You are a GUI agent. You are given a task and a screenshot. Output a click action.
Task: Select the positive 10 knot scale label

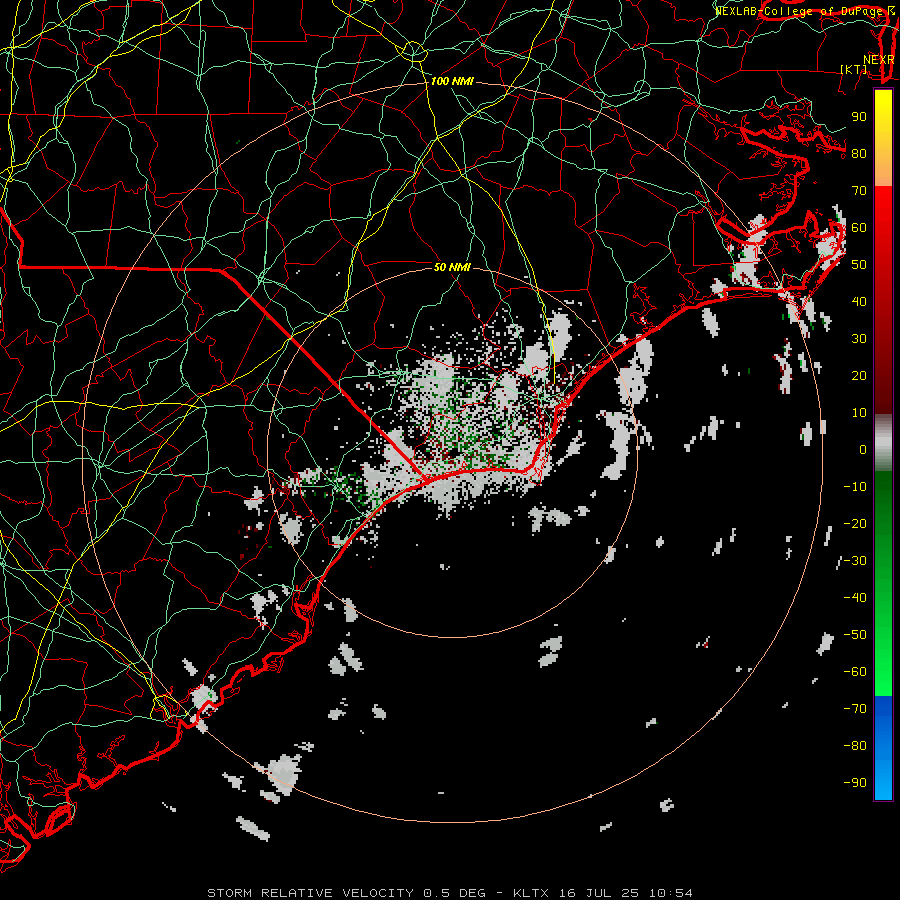(x=859, y=413)
